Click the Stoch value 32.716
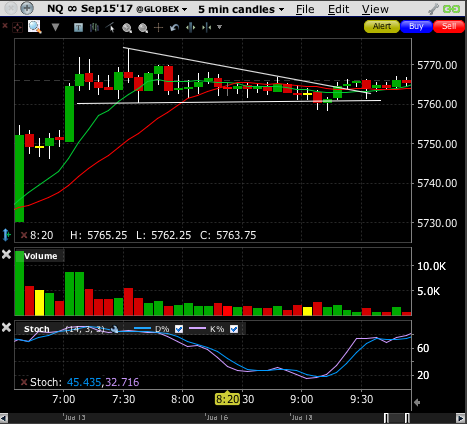Viewport: 467px width, 424px height. [122, 382]
